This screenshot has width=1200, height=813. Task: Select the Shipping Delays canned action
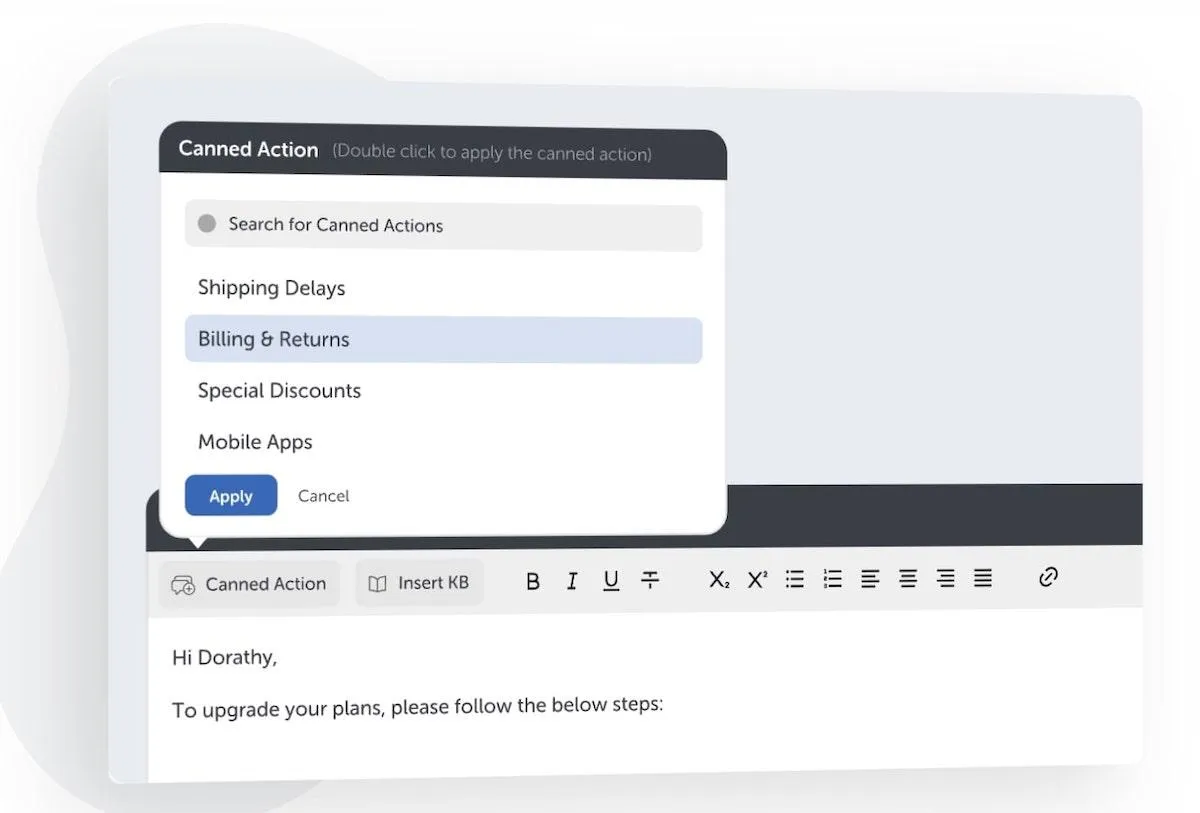tap(443, 288)
